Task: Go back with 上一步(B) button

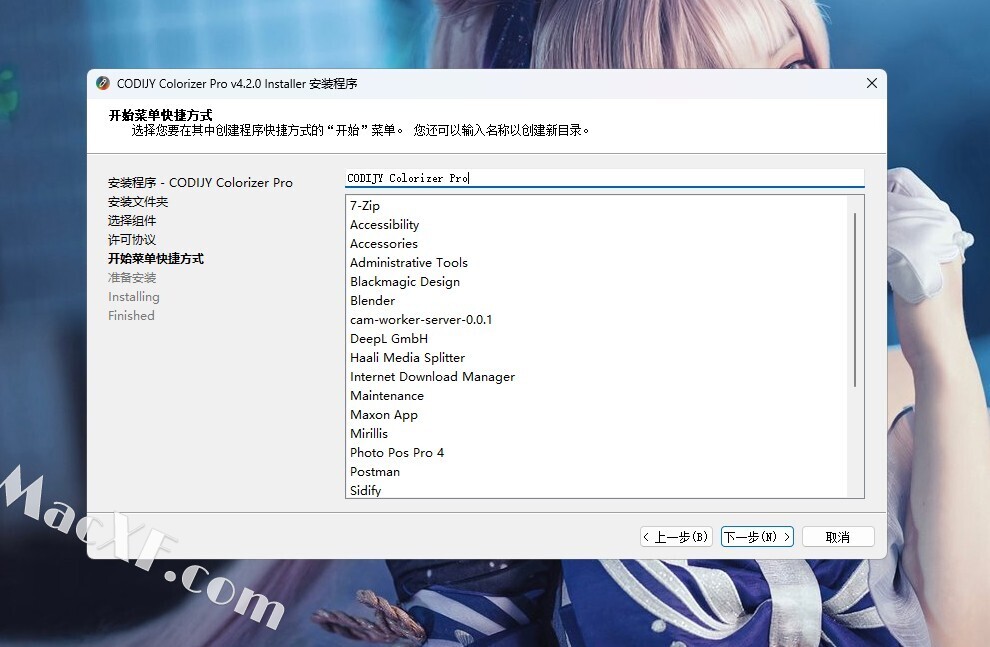Action: (x=677, y=537)
